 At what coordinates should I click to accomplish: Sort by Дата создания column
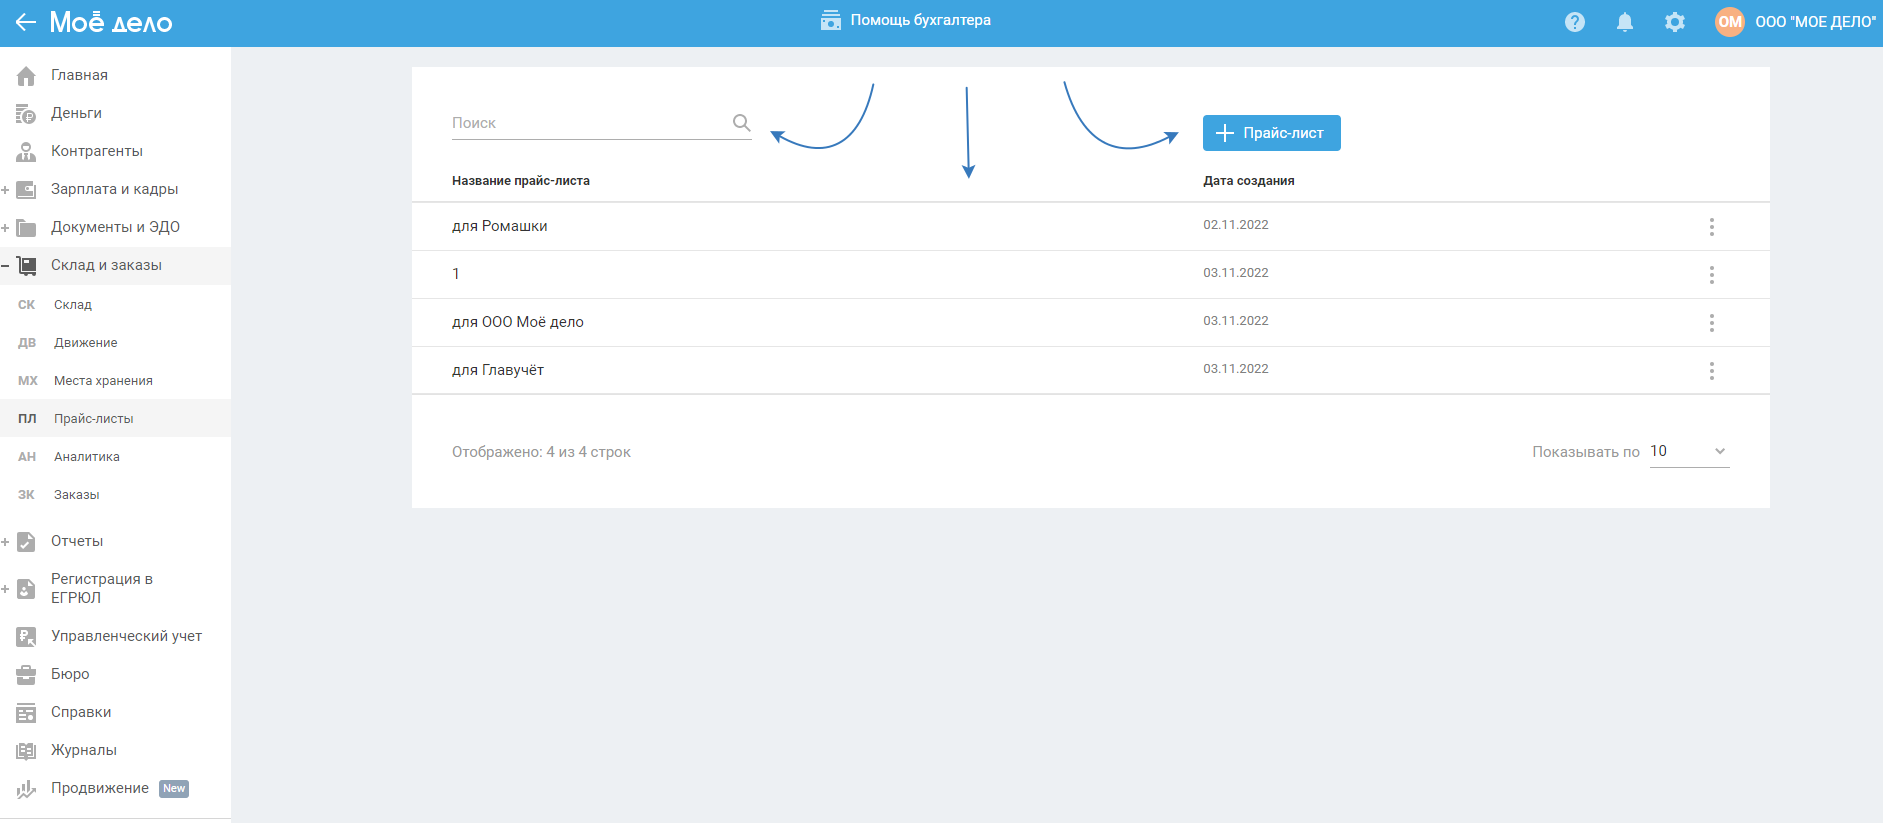pos(1248,181)
